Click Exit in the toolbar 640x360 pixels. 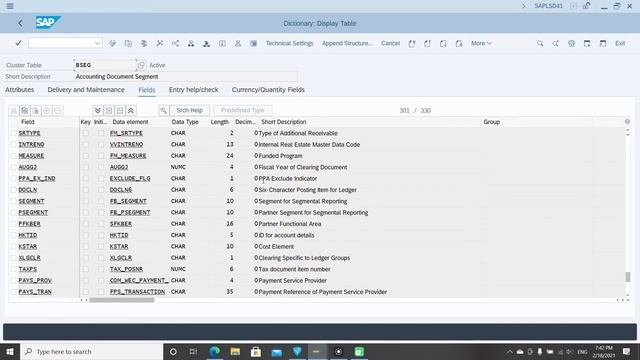[x=620, y=43]
